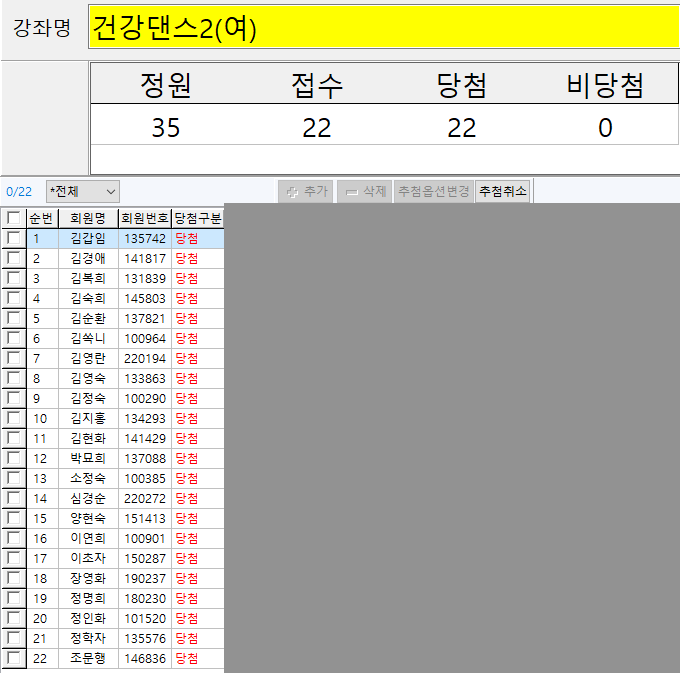This screenshot has width=680, height=673.
Task: Check the box for 이연희
Action: [x=13, y=538]
